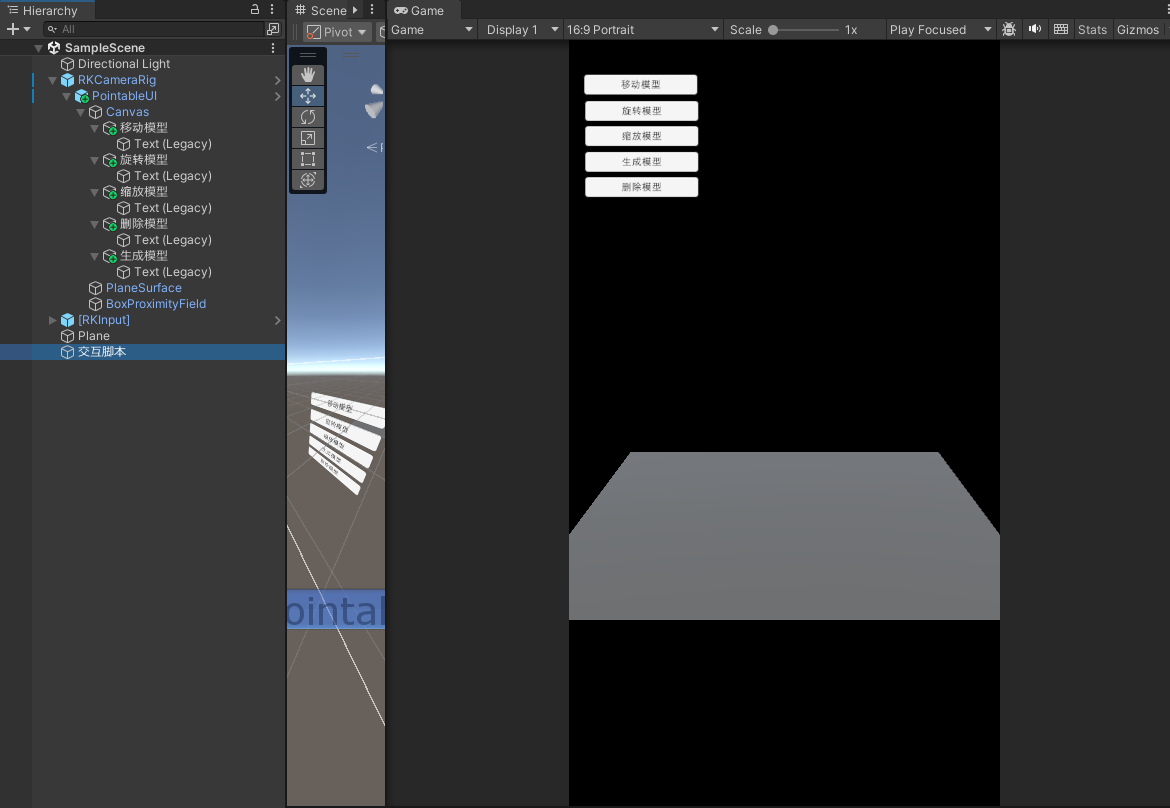Collapse the RKCameraRig object
Image resolution: width=1170 pixels, height=808 pixels.
[52, 80]
